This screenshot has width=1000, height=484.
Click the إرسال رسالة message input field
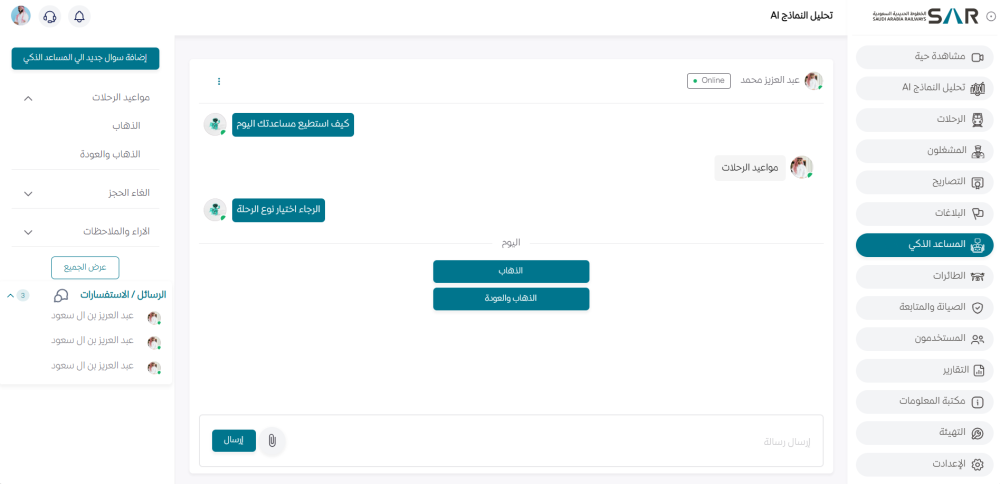pyautogui.click(x=550, y=441)
